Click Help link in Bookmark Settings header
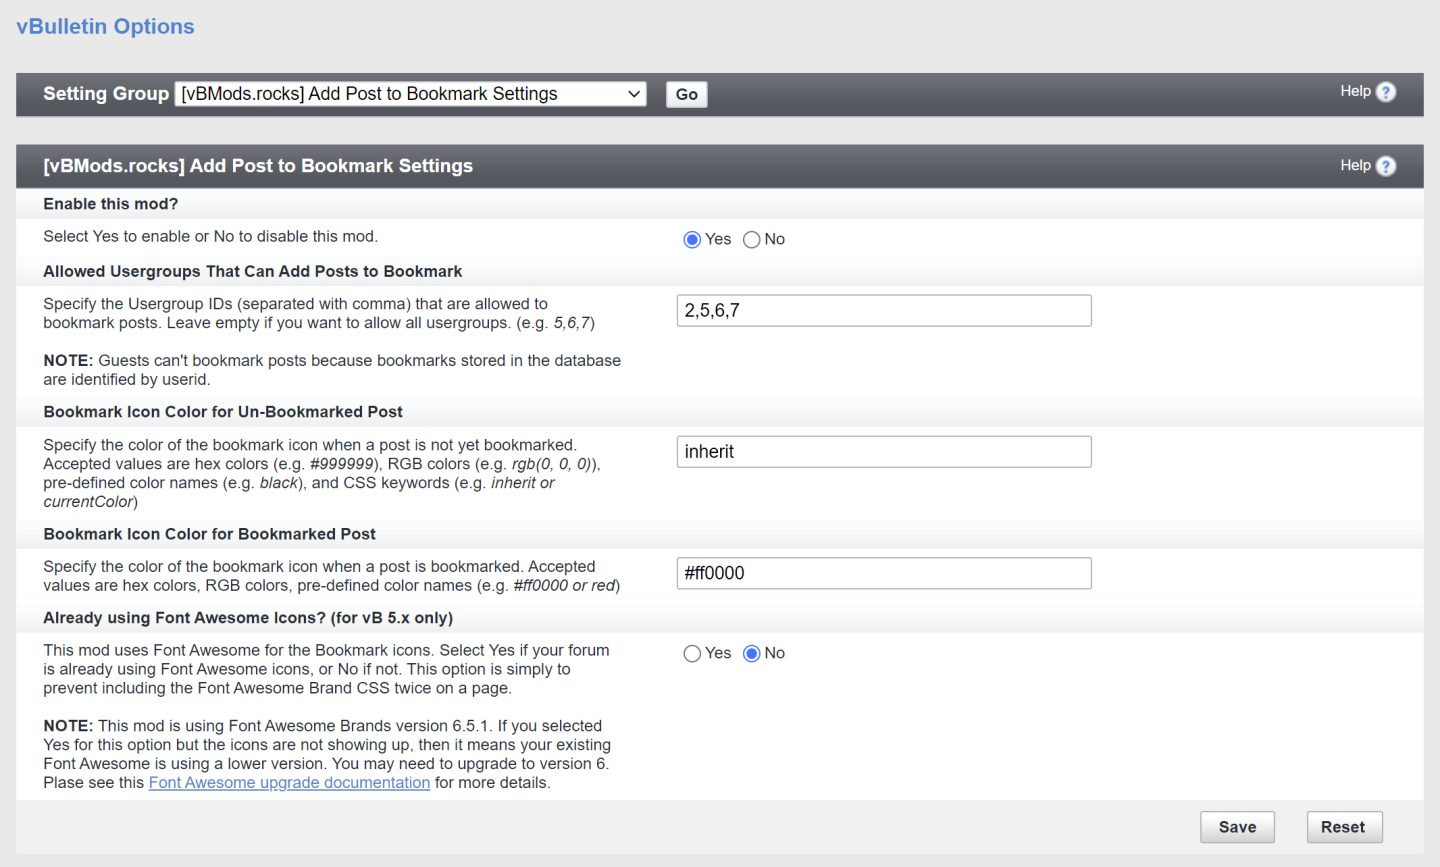The image size is (1440, 867). [1355, 165]
